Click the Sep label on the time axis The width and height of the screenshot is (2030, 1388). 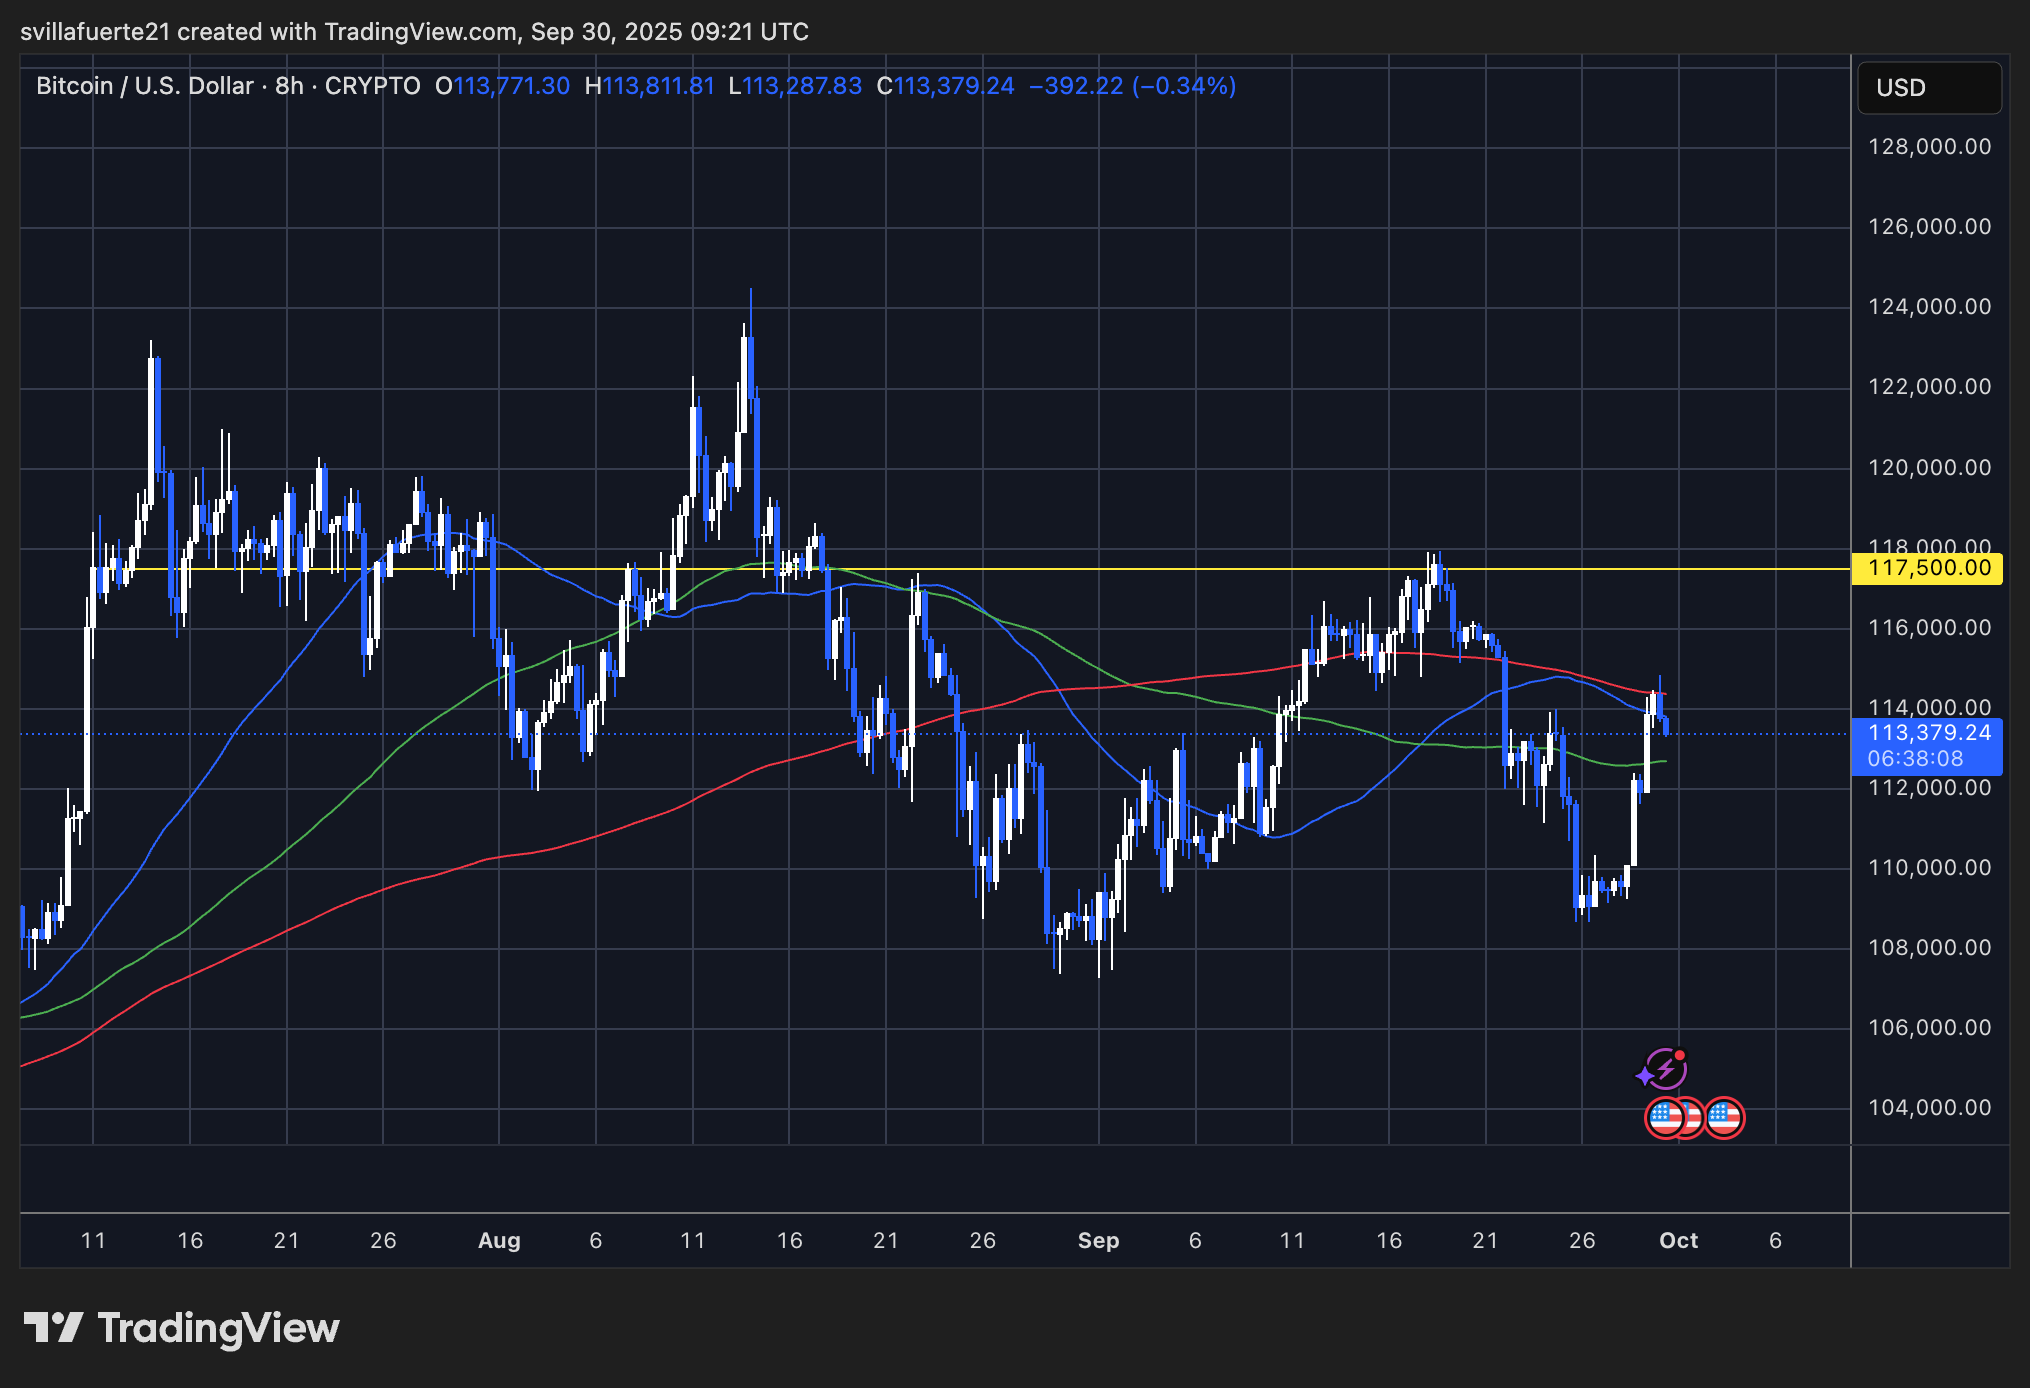(x=1100, y=1240)
